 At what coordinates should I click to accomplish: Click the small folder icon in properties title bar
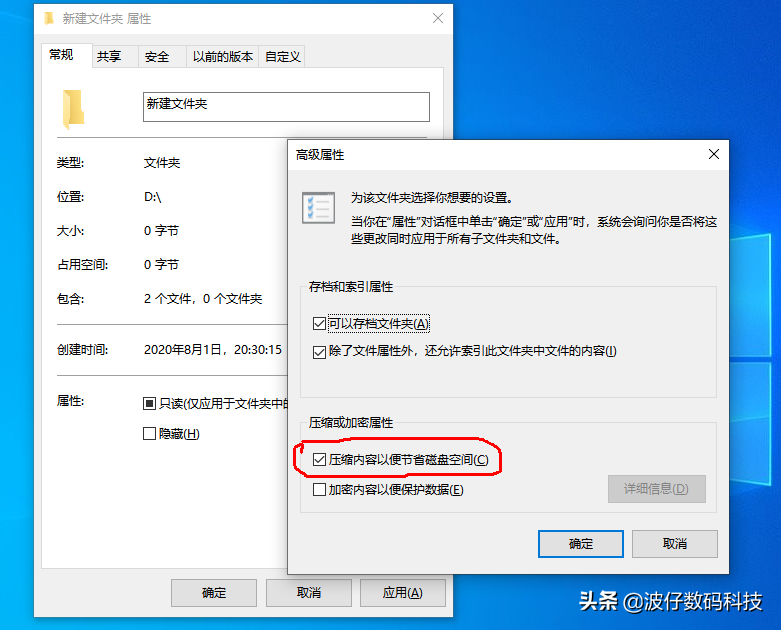pyautogui.click(x=49, y=19)
